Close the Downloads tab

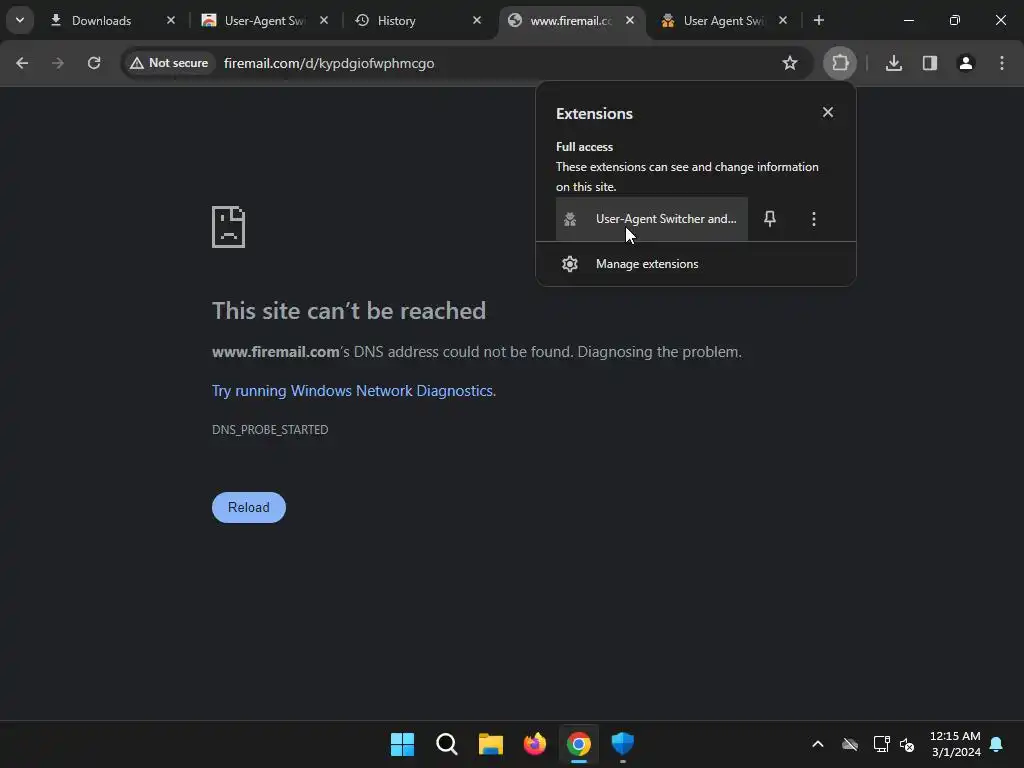[x=170, y=20]
